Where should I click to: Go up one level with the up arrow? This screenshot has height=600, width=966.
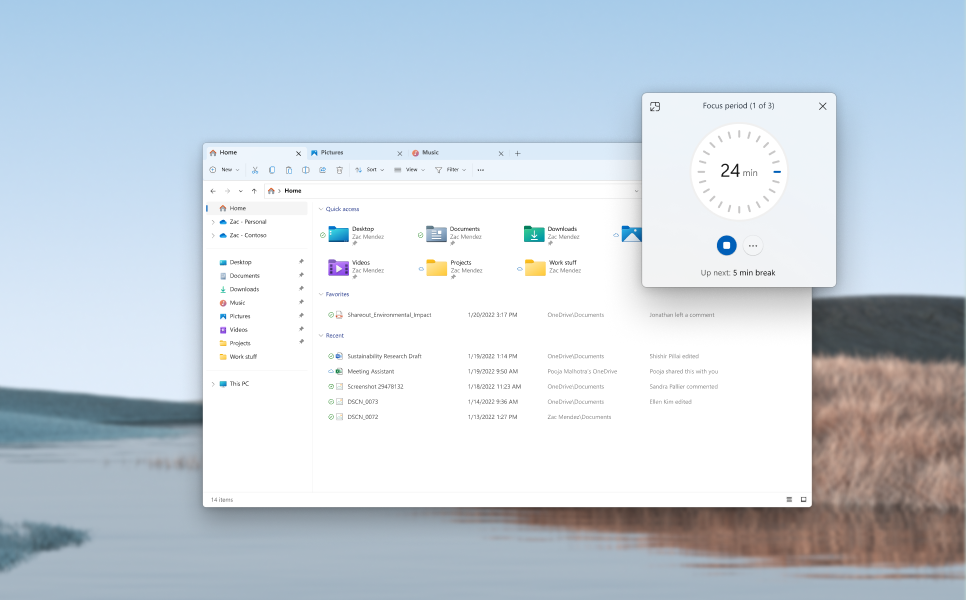pos(254,191)
